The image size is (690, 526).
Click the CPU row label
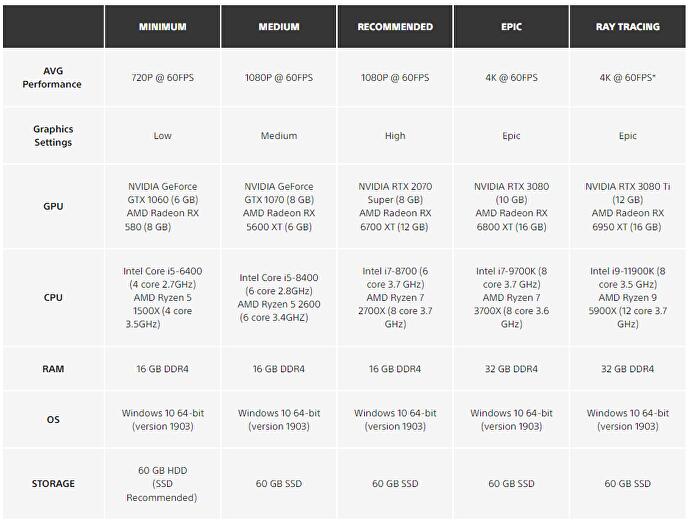(53, 297)
